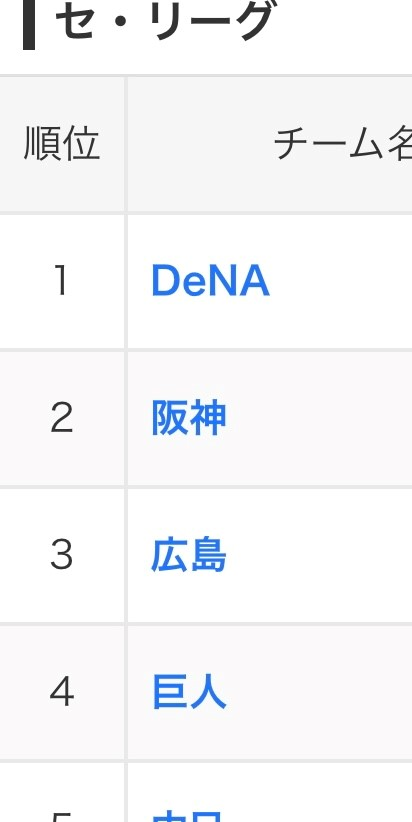412x822 pixels.
Task: Click the divider between 順位 and チーム名 headers
Action: [126, 145]
